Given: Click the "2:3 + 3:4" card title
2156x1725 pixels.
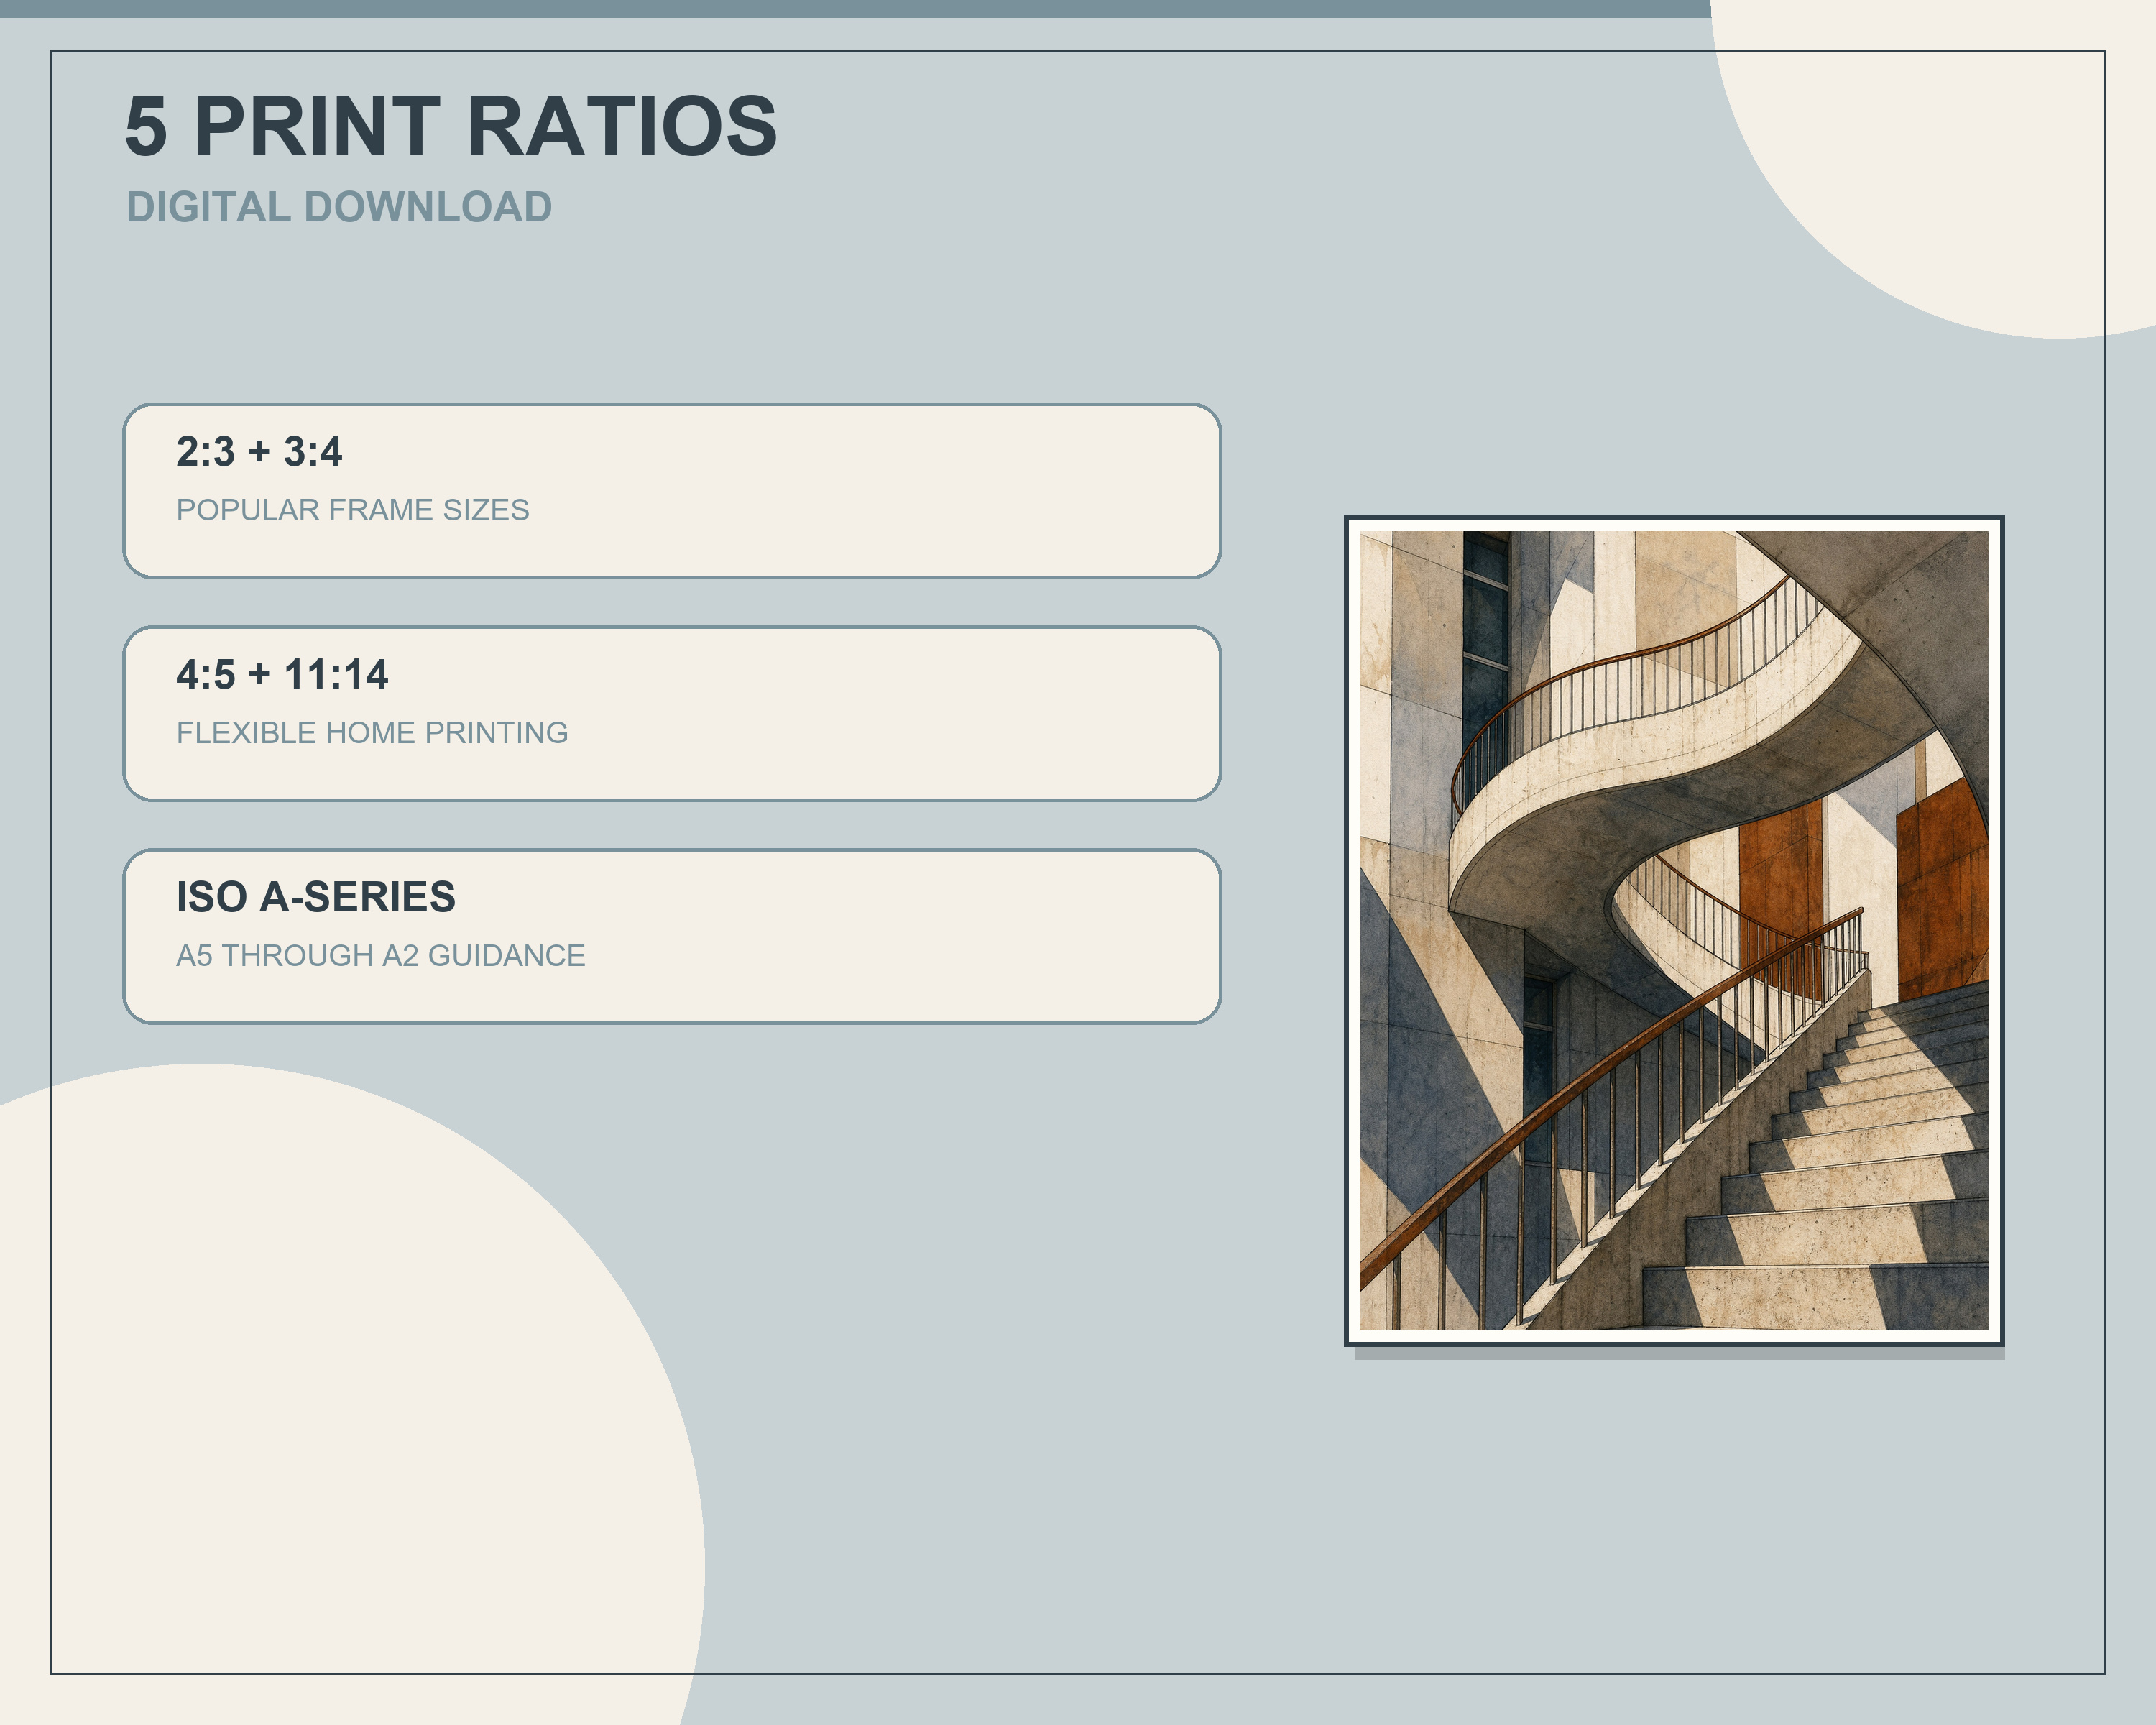Looking at the screenshot, I should (x=259, y=452).
